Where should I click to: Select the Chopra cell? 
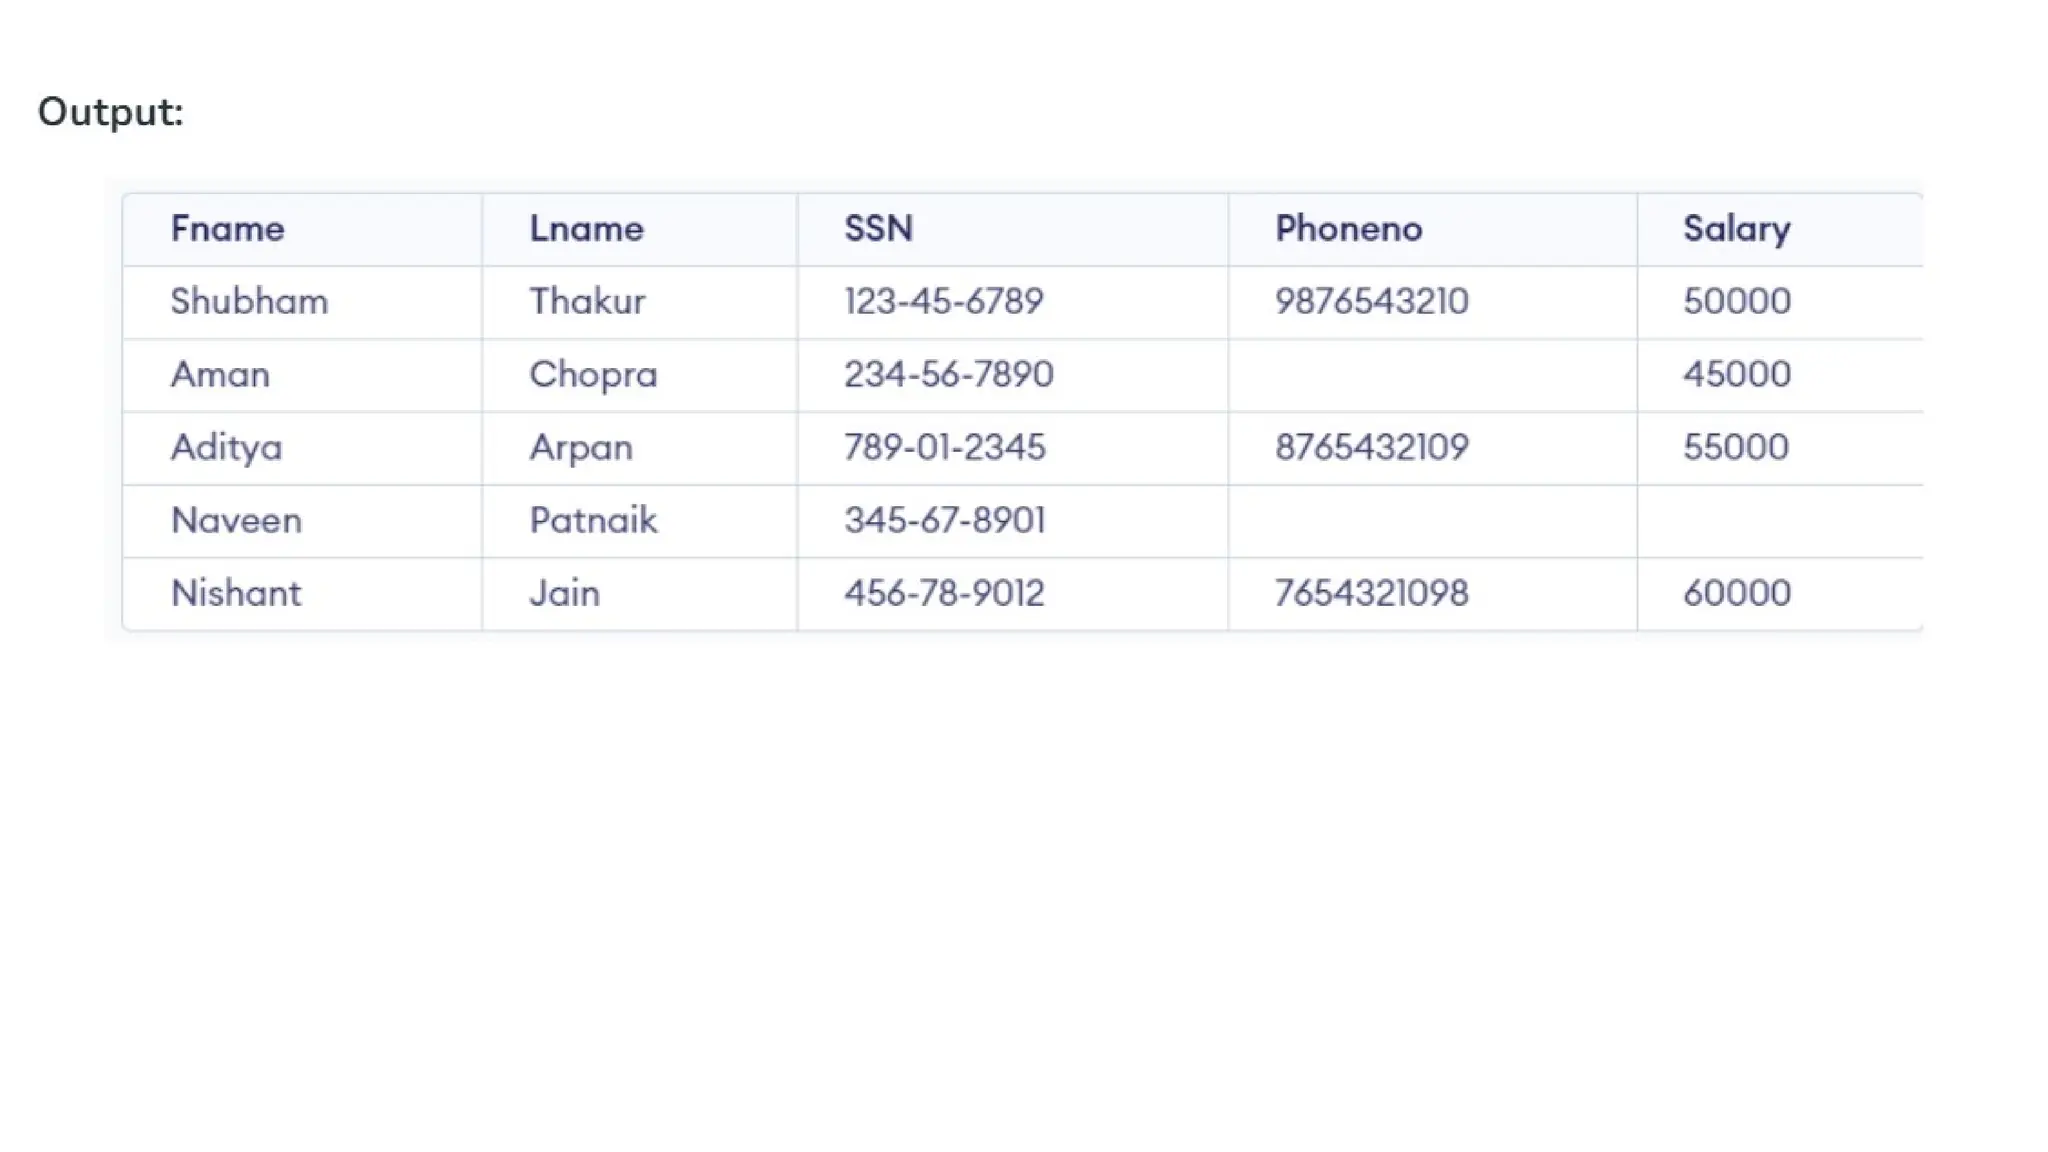[x=593, y=374]
